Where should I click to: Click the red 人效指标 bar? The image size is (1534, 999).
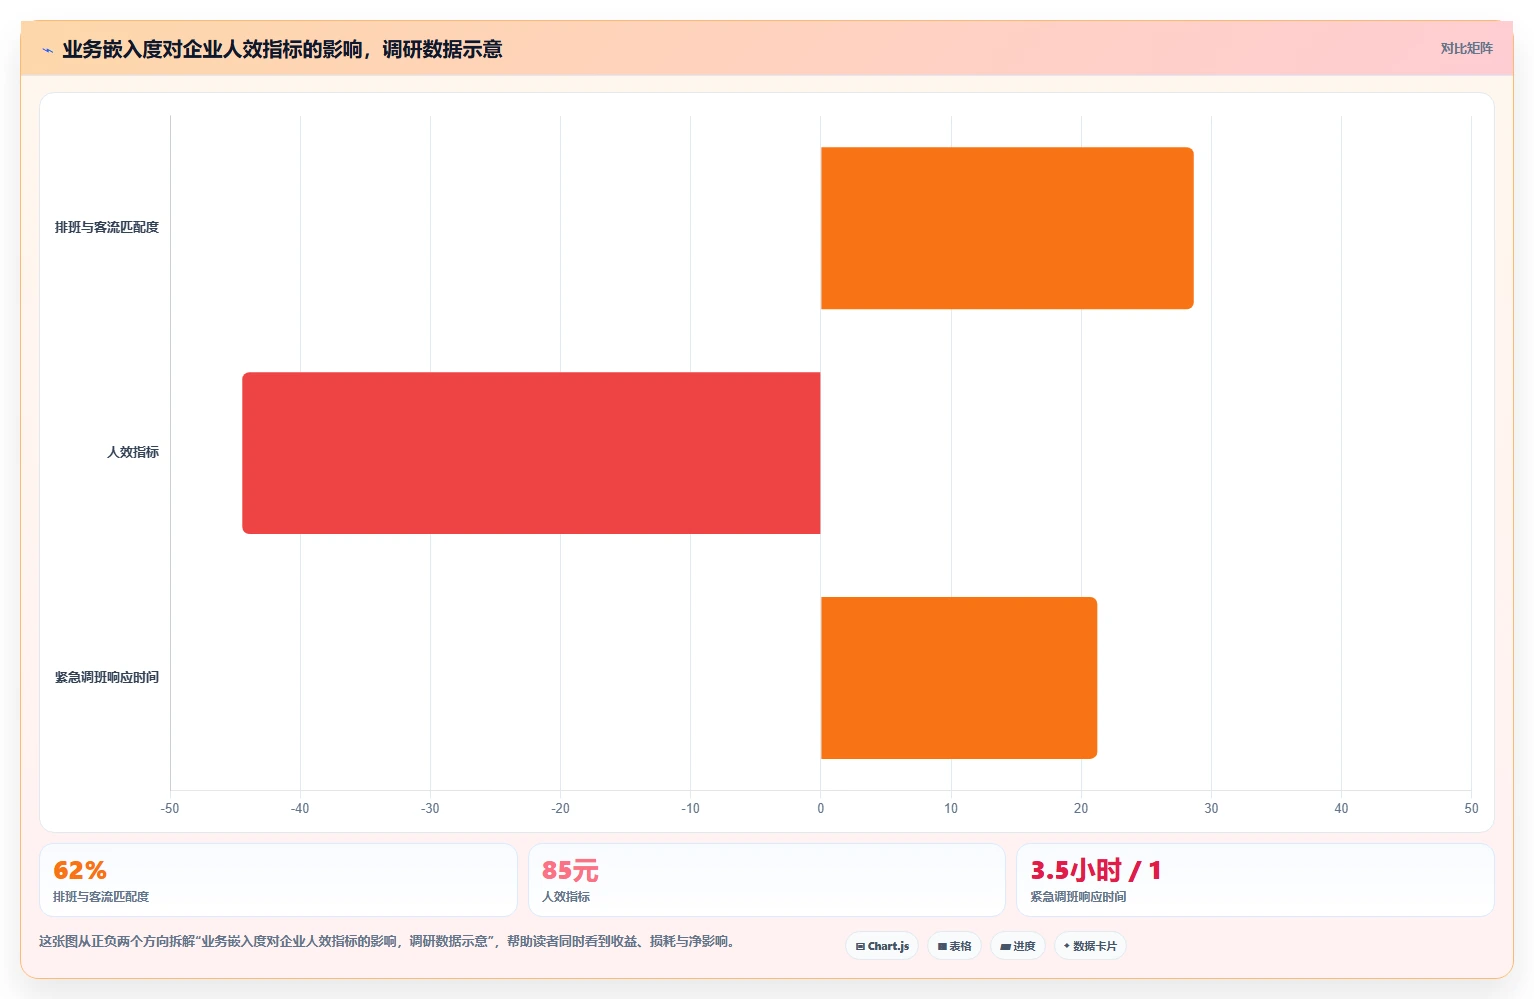[x=531, y=453]
